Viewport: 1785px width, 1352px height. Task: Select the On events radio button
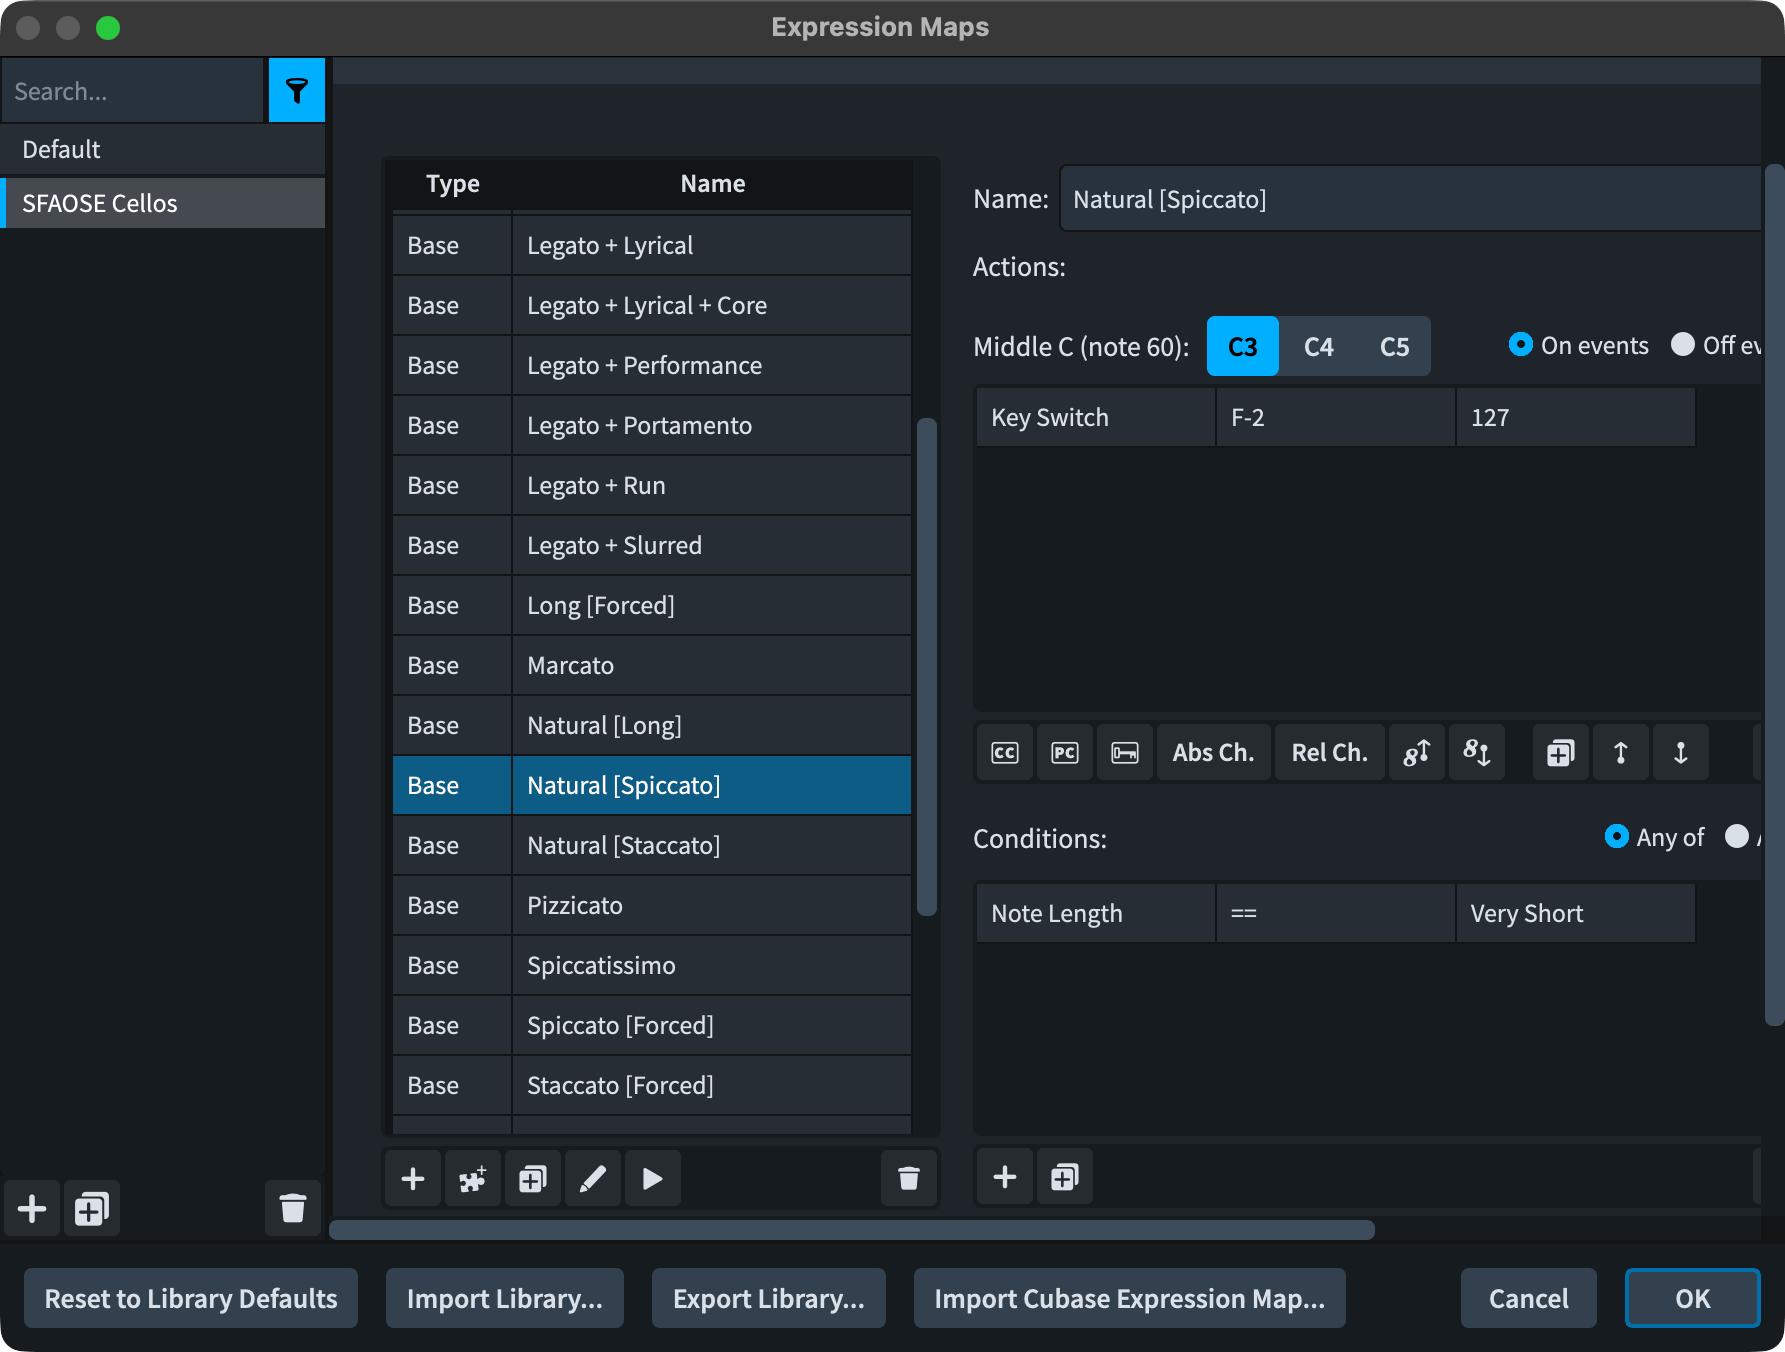click(1520, 345)
